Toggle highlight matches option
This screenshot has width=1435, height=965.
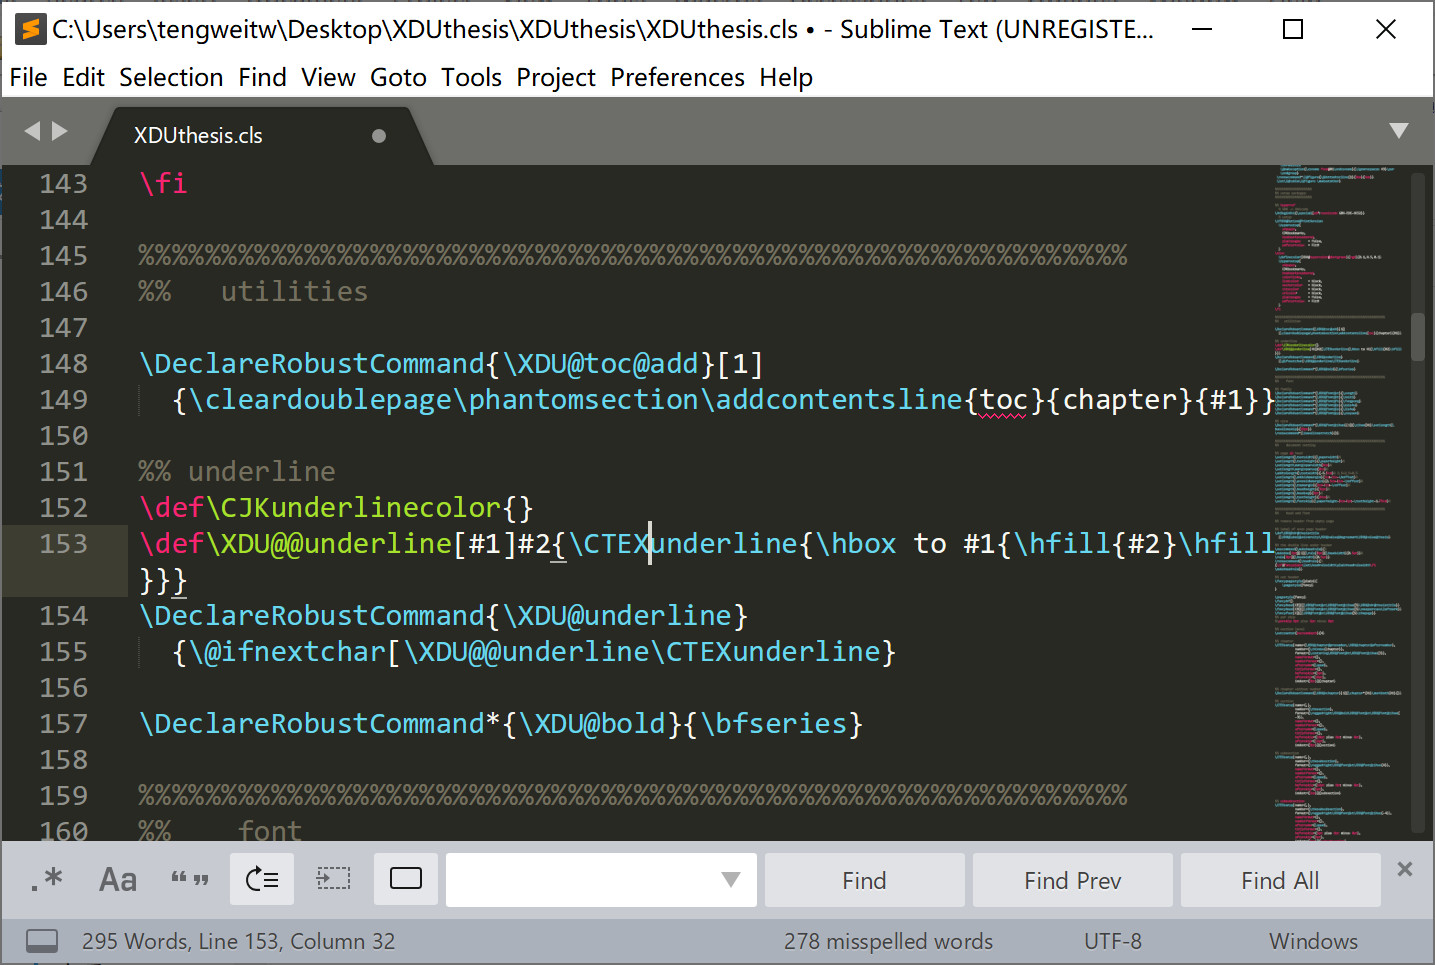pos(406,880)
